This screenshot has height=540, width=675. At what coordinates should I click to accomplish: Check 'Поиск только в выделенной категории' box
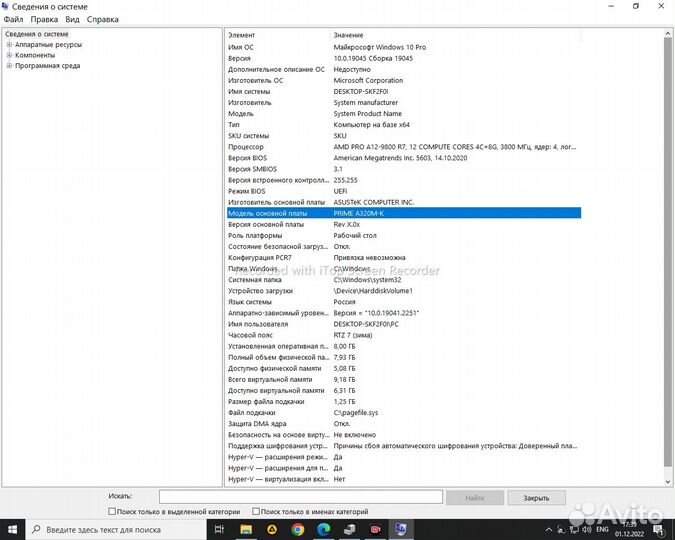[x=112, y=511]
